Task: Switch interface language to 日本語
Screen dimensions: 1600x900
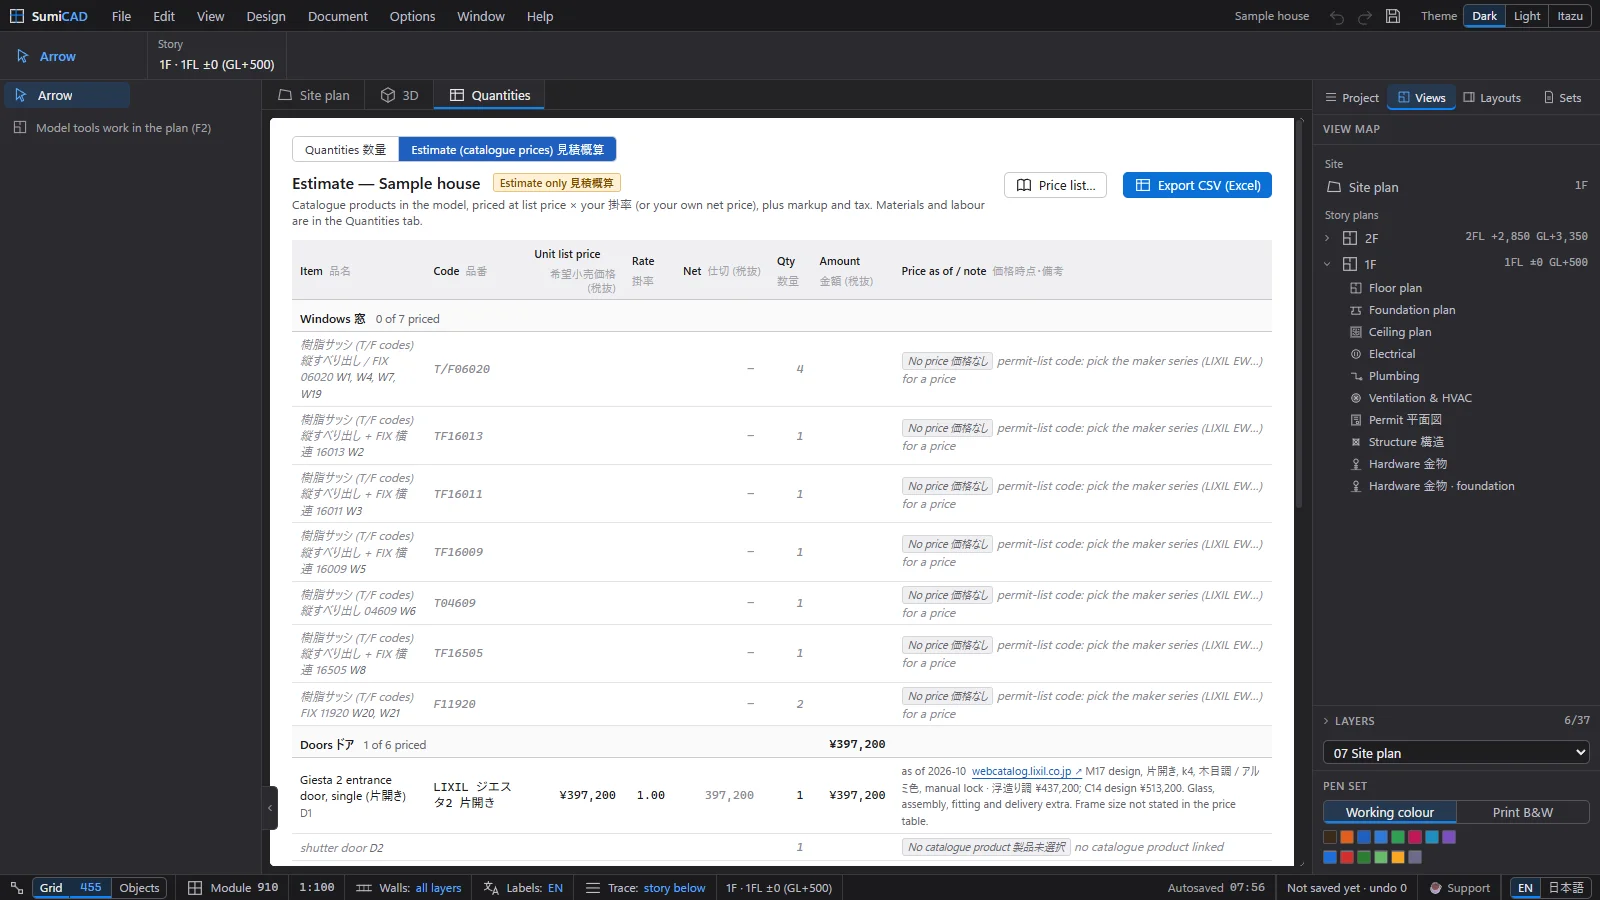Action: click(x=1566, y=888)
